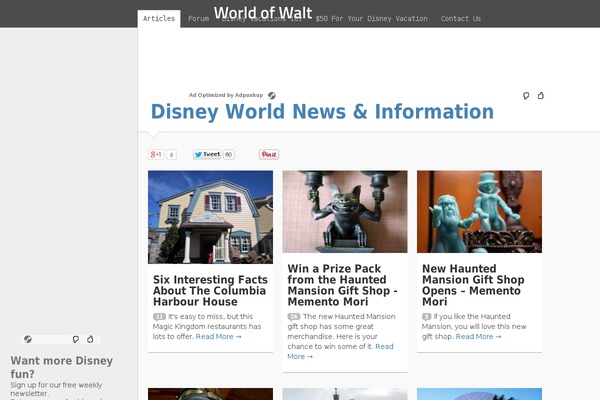Open the gargoyle candle holder thumbnail
Screen dimensions: 600x400
tap(345, 212)
